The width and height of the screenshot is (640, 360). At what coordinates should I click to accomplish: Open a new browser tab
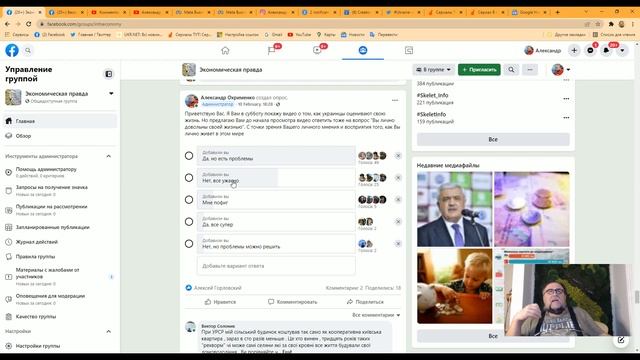click(558, 12)
